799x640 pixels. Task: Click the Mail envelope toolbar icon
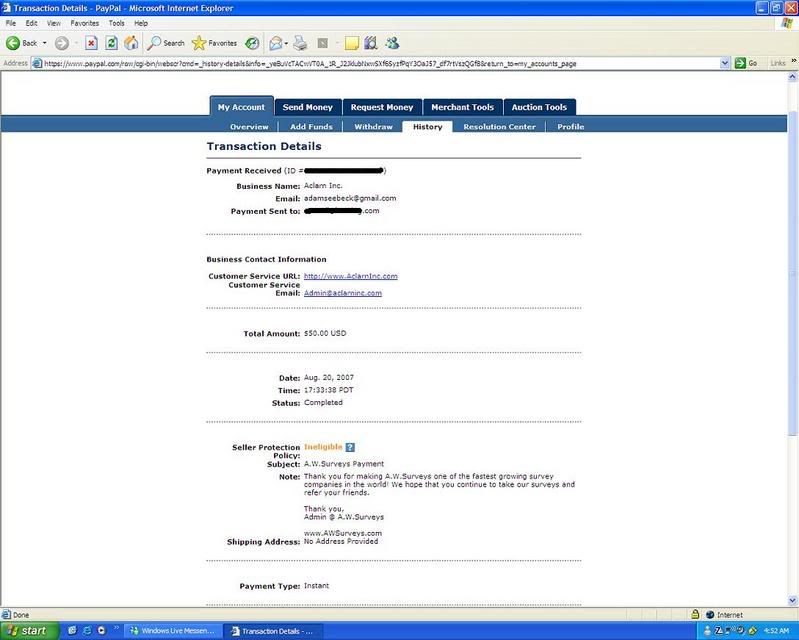[276, 43]
